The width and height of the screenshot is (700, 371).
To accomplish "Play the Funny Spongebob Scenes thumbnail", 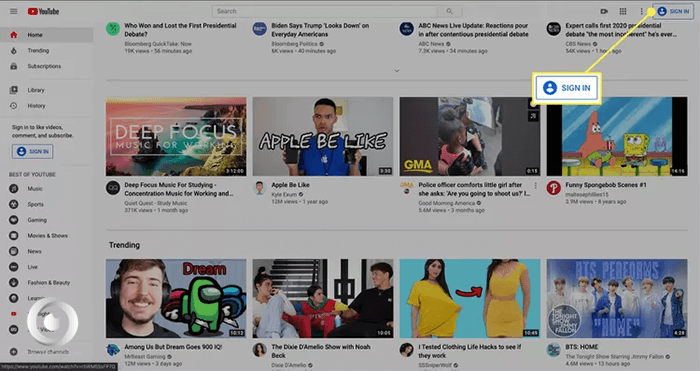I will click(617, 137).
